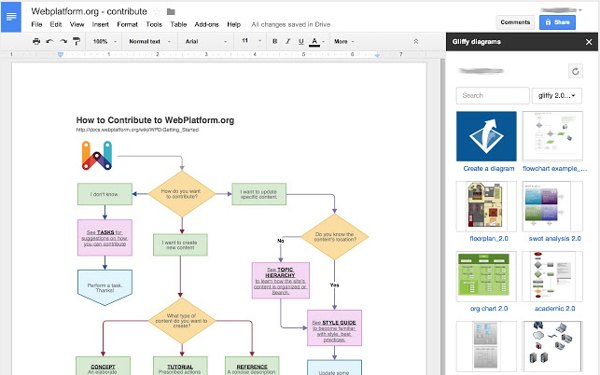Star the Webplatform.org document

pyautogui.click(x=157, y=12)
